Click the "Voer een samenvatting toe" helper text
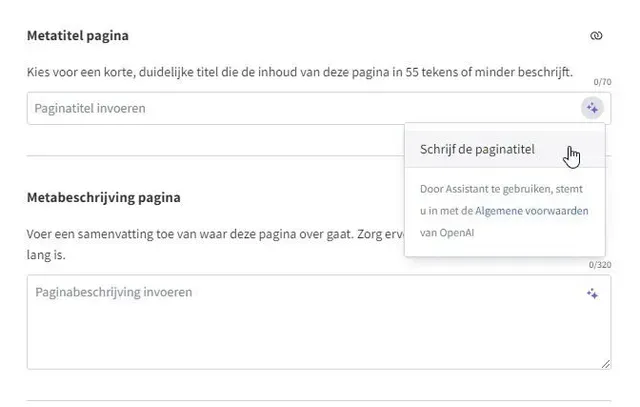 pyautogui.click(x=200, y=233)
